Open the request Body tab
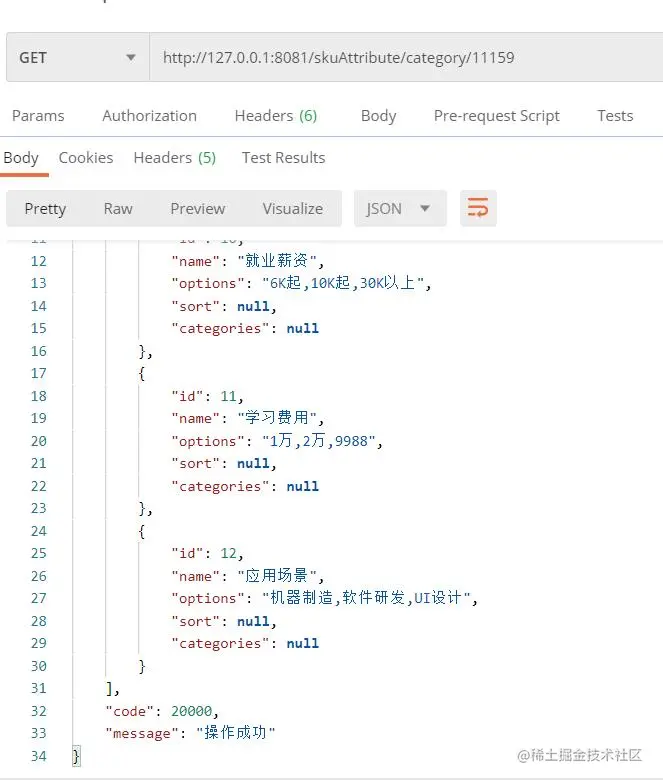The height and width of the screenshot is (784, 663). pos(378,115)
